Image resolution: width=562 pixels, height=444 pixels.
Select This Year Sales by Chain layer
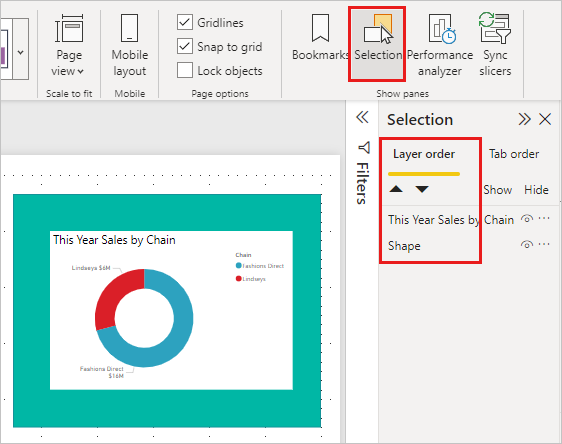tap(451, 220)
